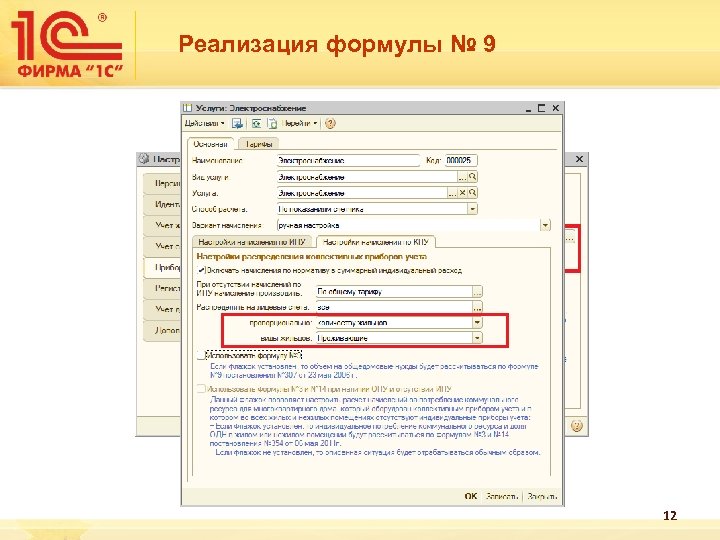Expand the Вариант начисления dropdown arrow
The image size is (720, 540).
[x=545, y=225]
